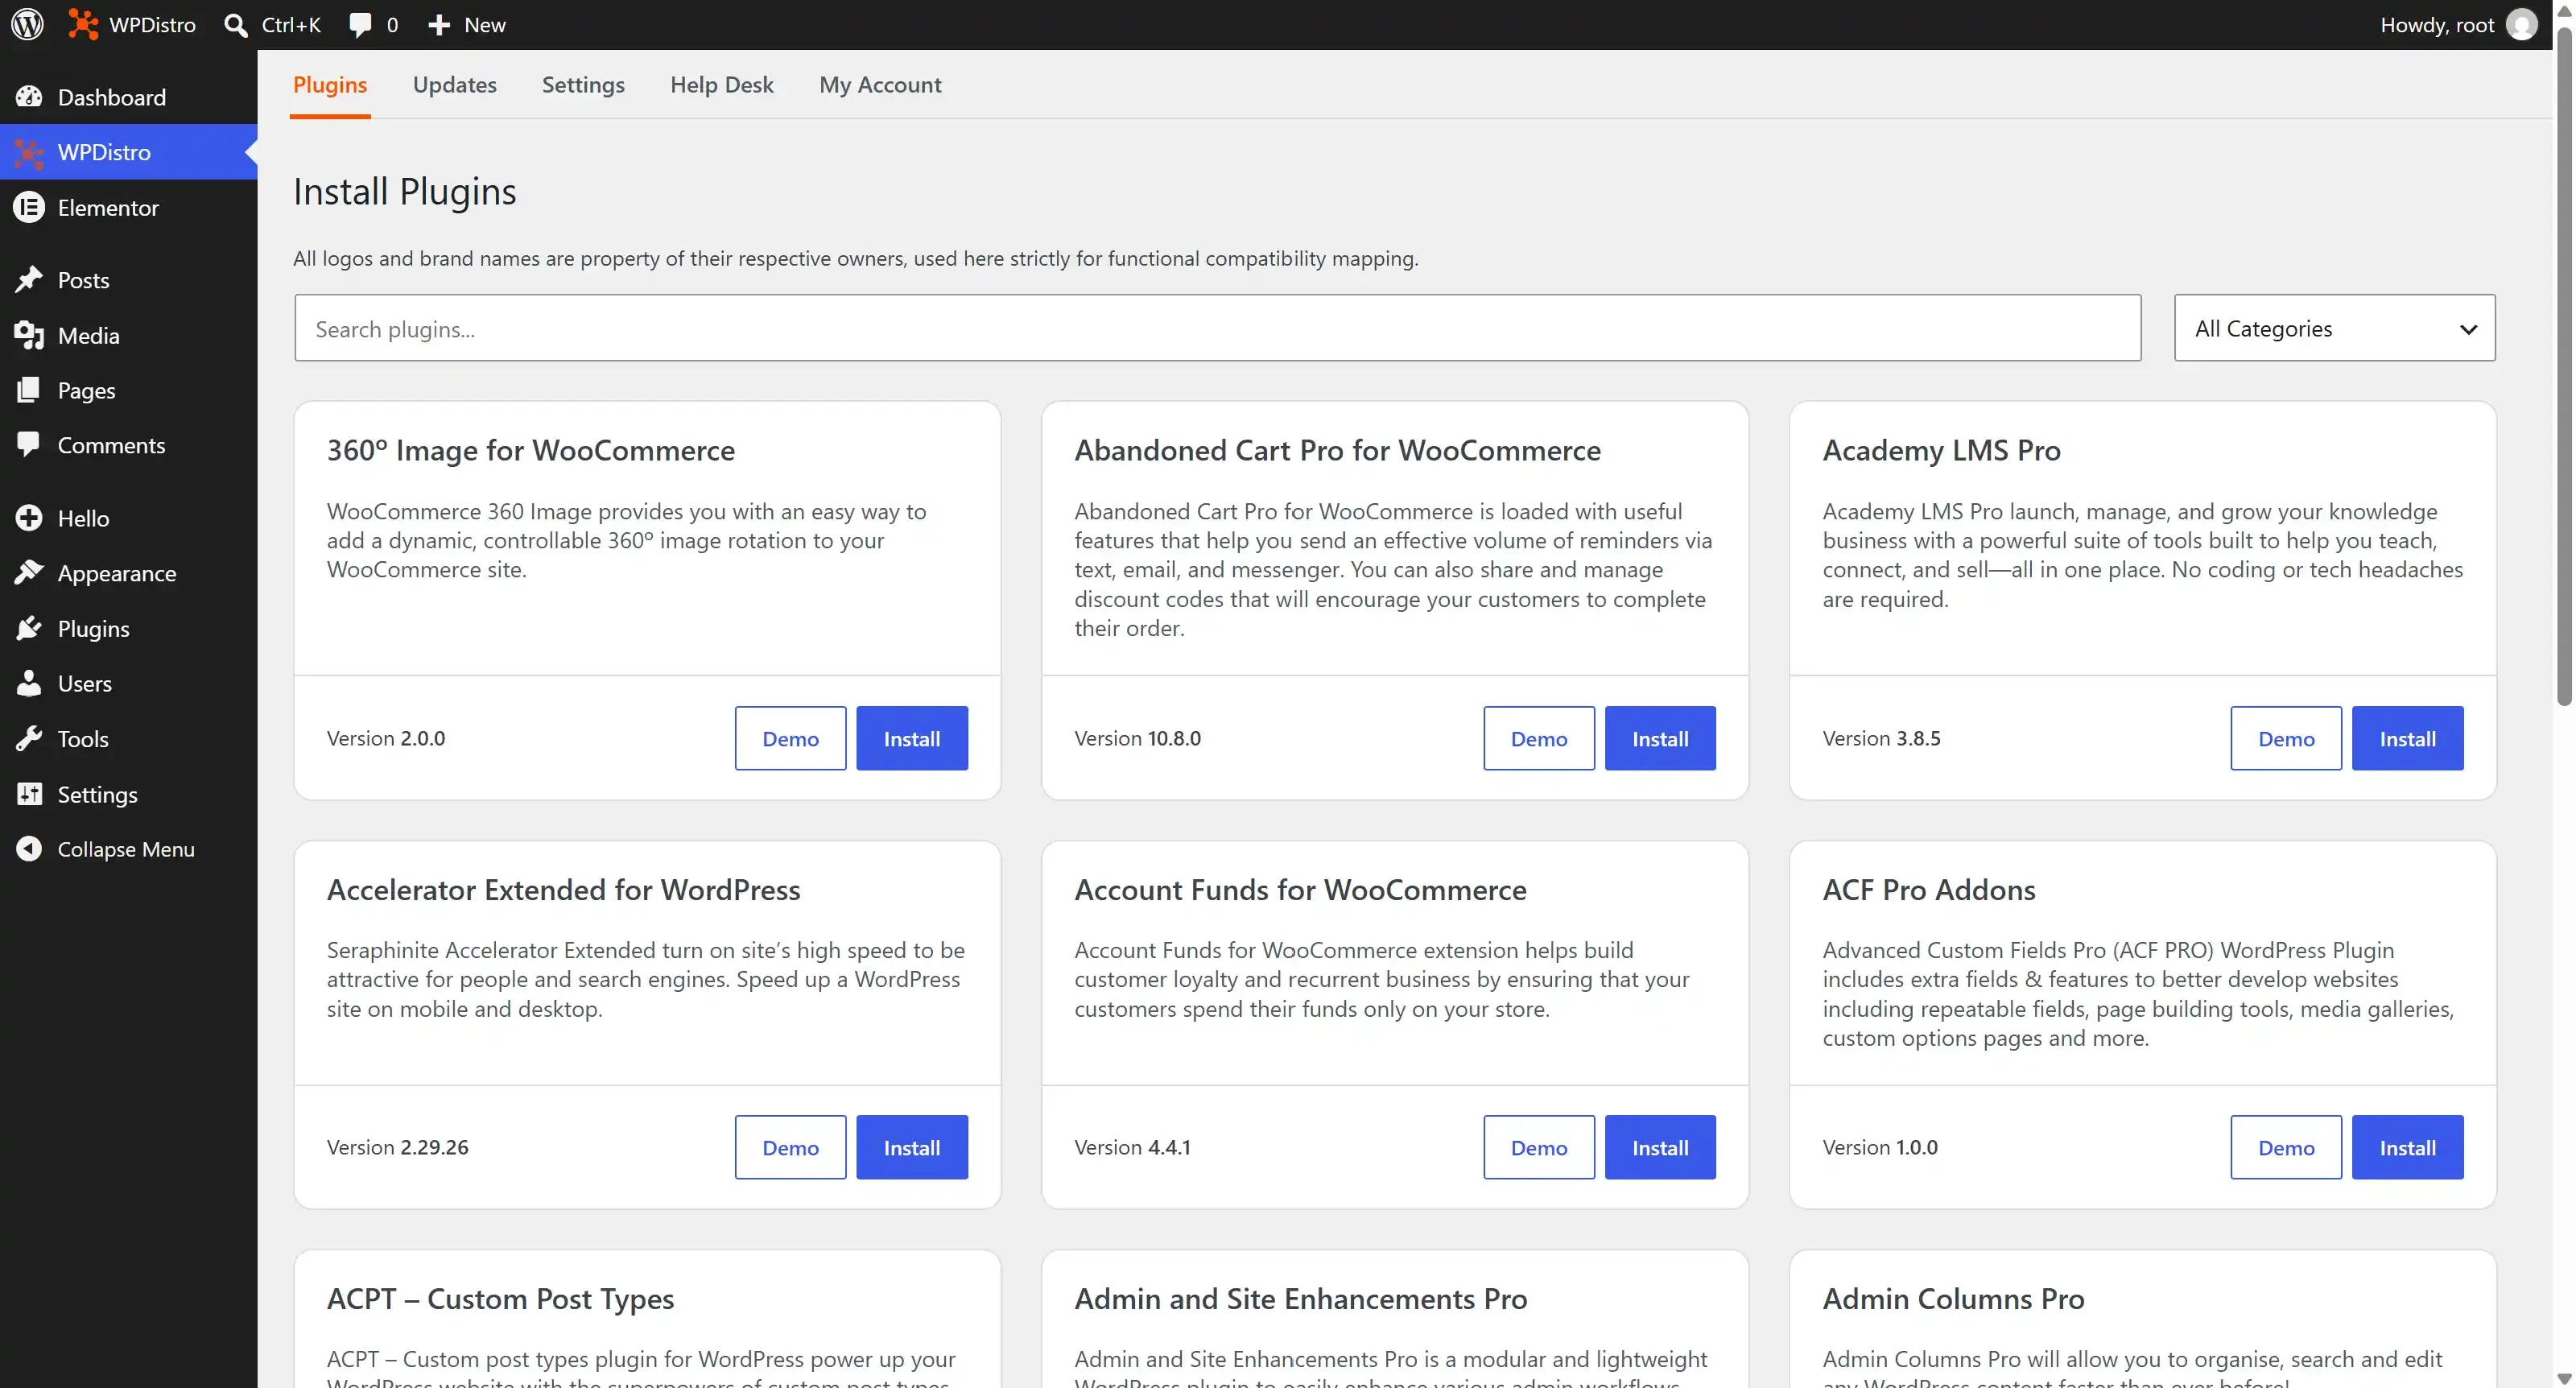
Task: View Demo for Accelerator Extended
Action: pos(790,1148)
